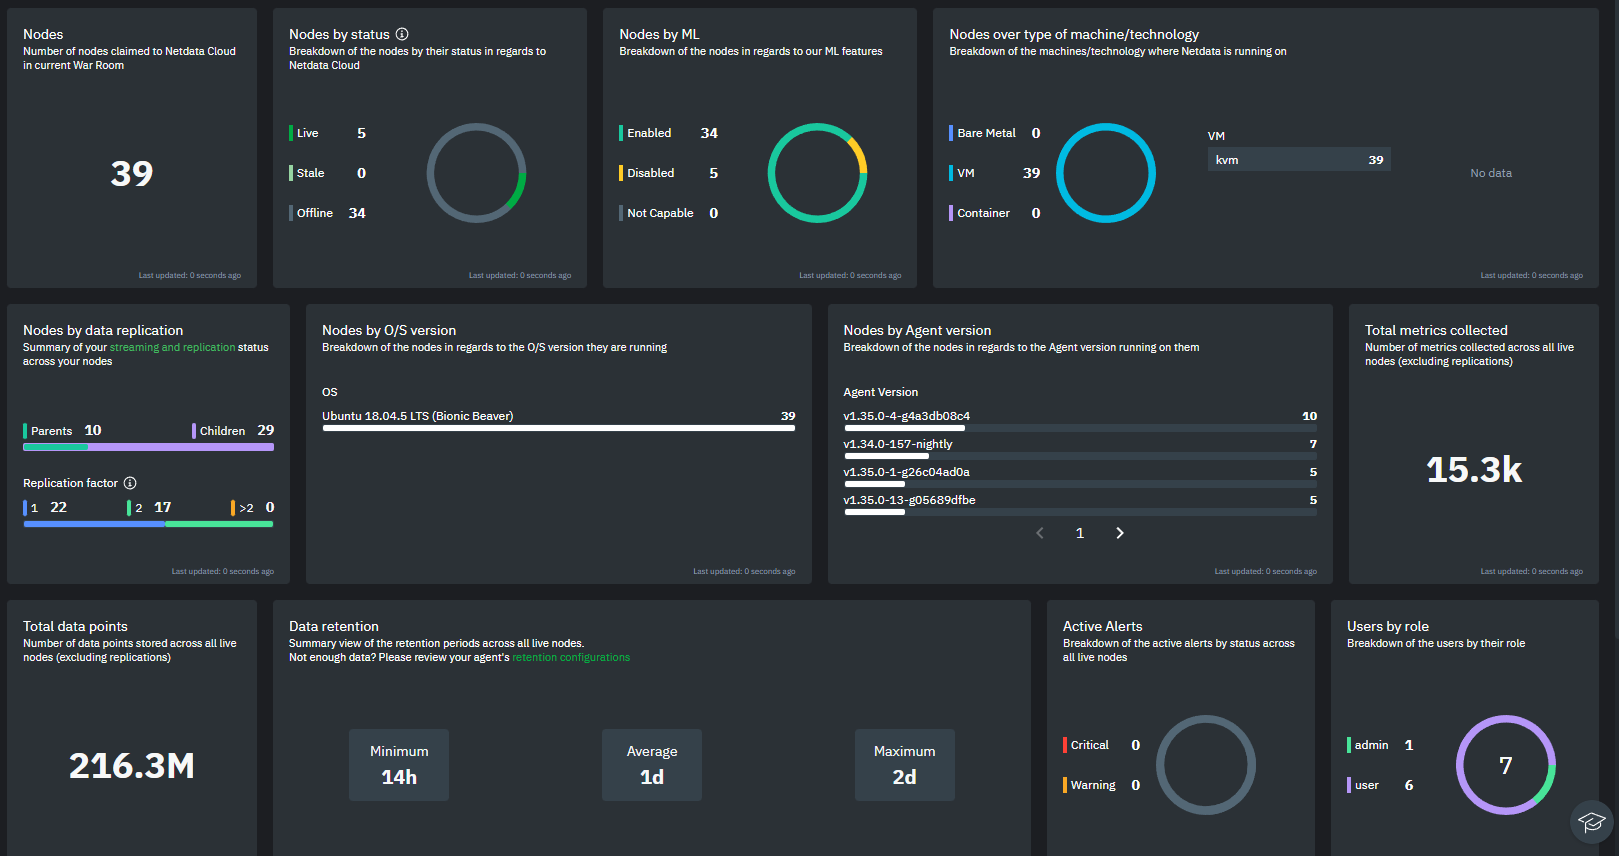
Task: Click the Data retention card title
Action: pyautogui.click(x=334, y=626)
